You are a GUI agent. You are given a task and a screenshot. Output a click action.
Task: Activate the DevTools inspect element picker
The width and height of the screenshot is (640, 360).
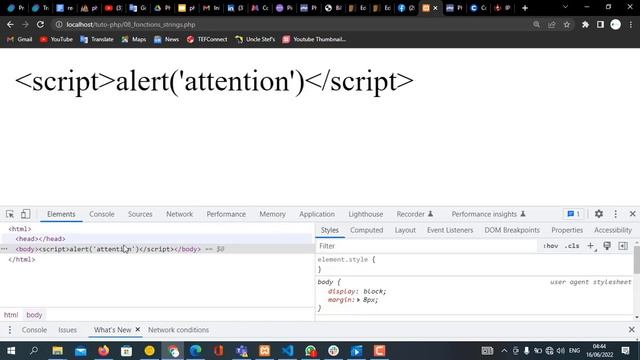point(10,214)
